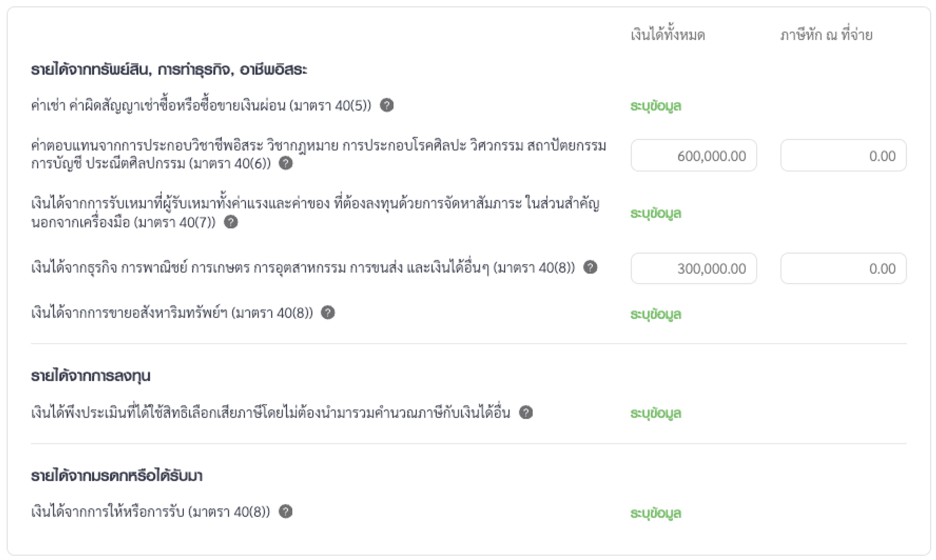Click ระบุข้อมูล for contractor income มาตรา 40(7)
This screenshot has width=936, height=560.
pos(655,213)
